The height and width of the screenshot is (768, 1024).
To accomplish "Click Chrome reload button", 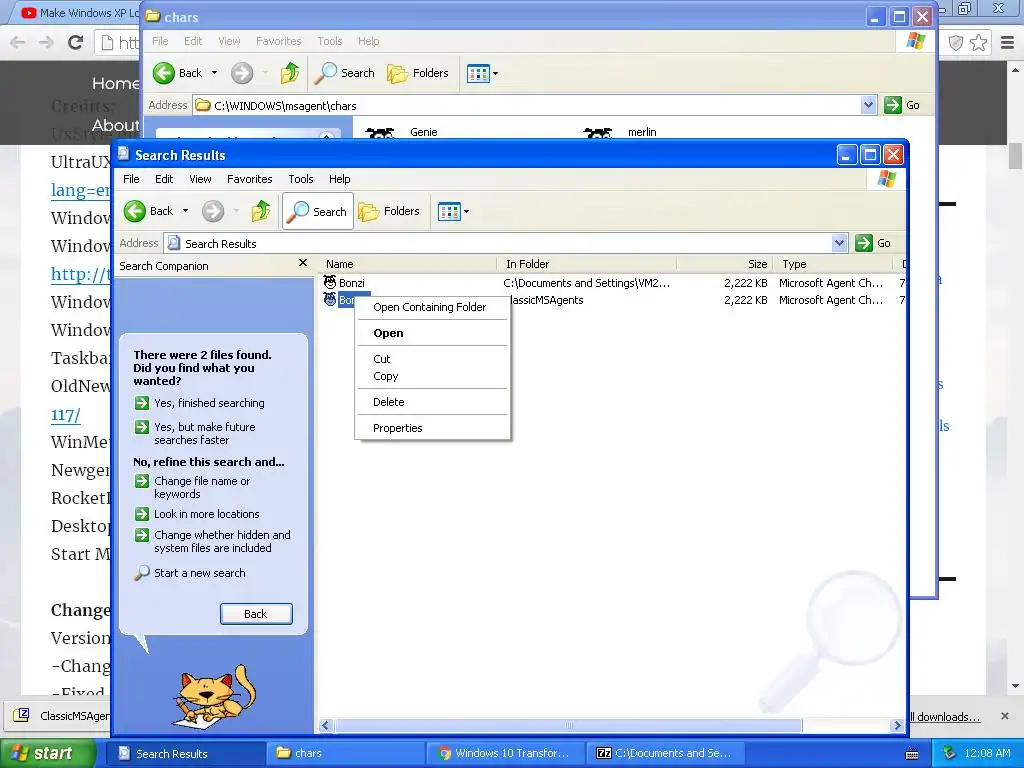I will pyautogui.click(x=76, y=42).
